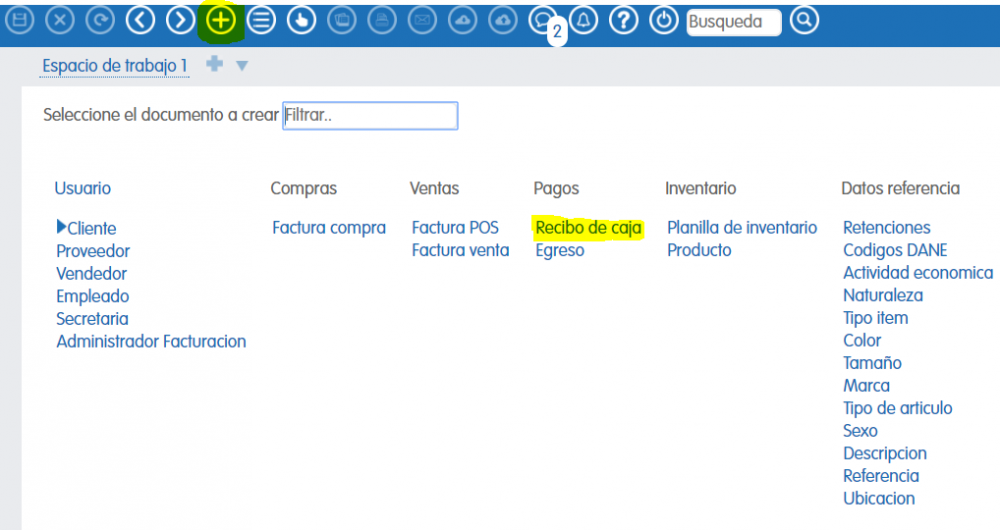Click the Datos referencia heading

(x=901, y=188)
